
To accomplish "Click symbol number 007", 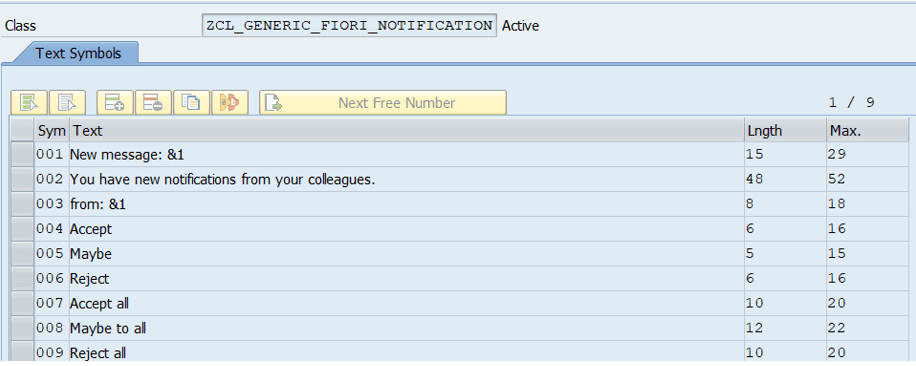I will 50,304.
